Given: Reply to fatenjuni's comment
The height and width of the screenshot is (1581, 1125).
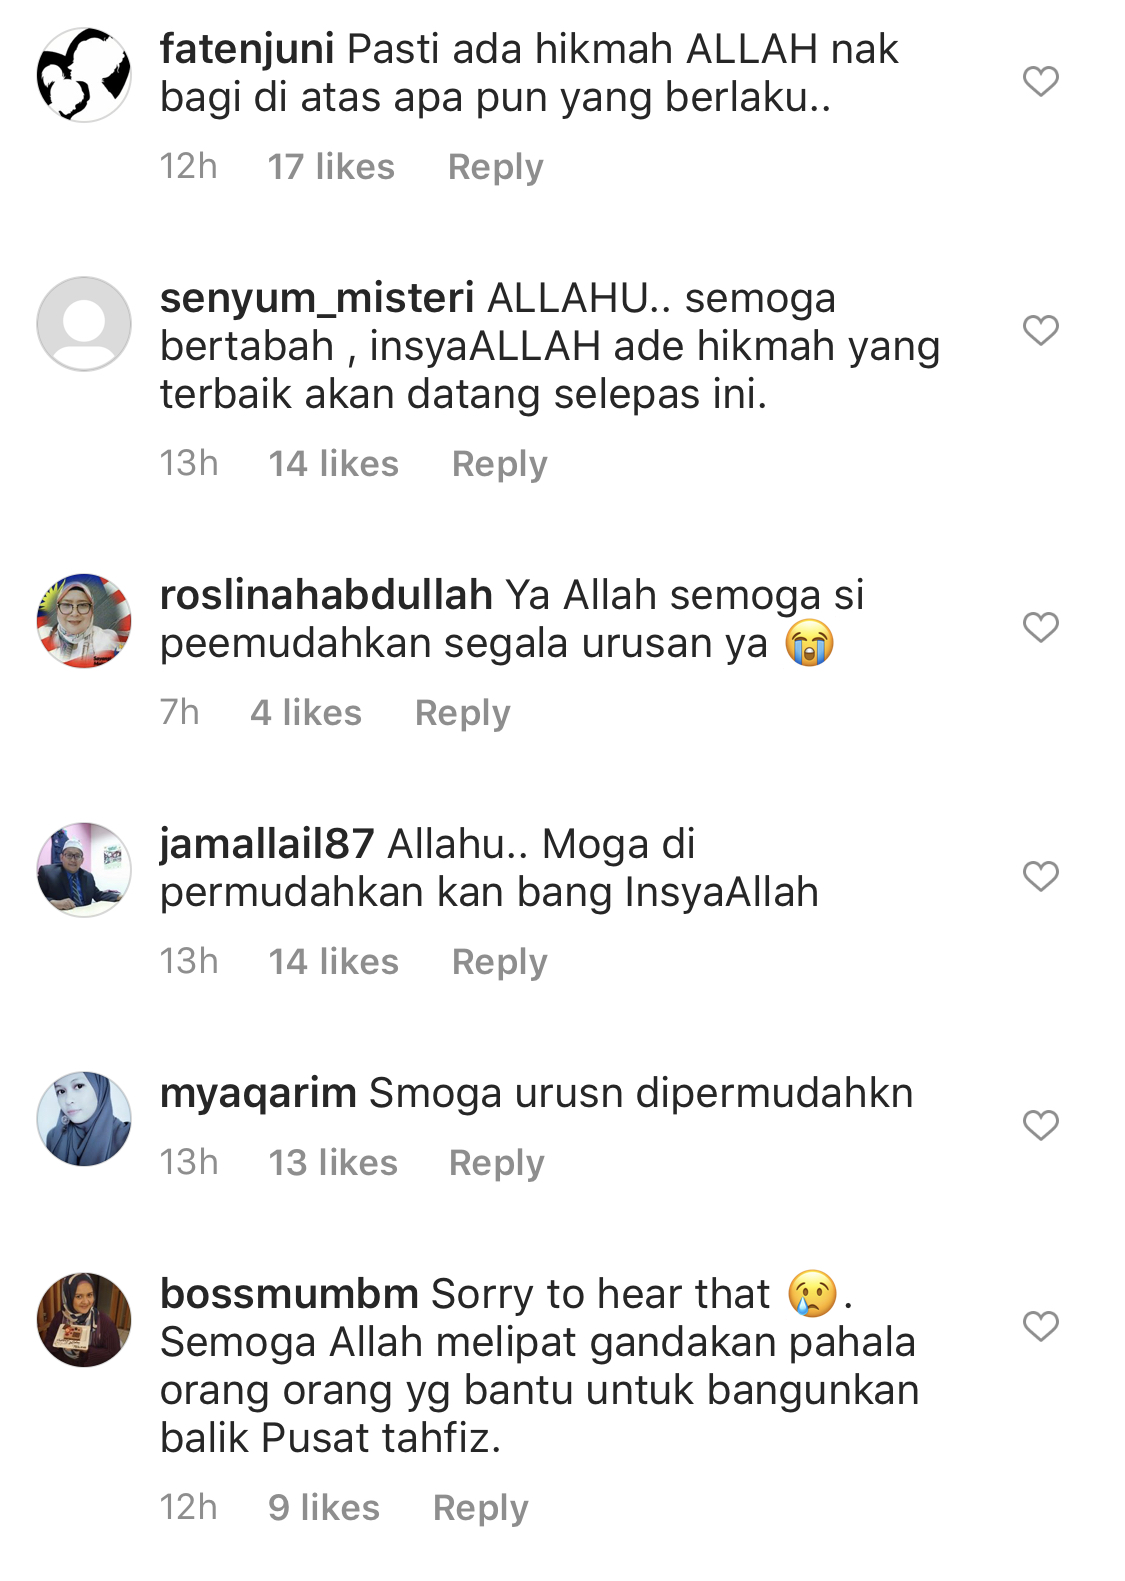Looking at the screenshot, I should coord(495,167).
